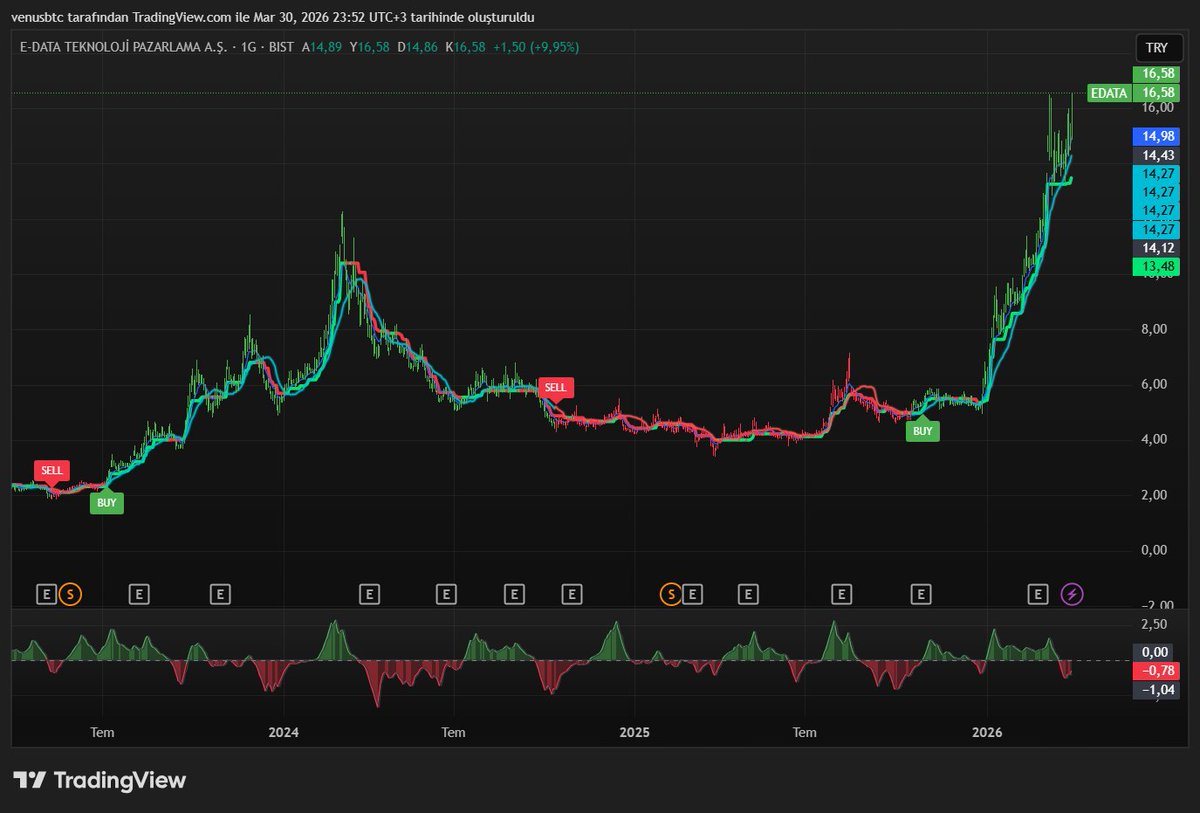Viewport: 1200px width, 813px height.
Task: Click the E marker below the mid-chart SELL label
Action: [x=572, y=594]
